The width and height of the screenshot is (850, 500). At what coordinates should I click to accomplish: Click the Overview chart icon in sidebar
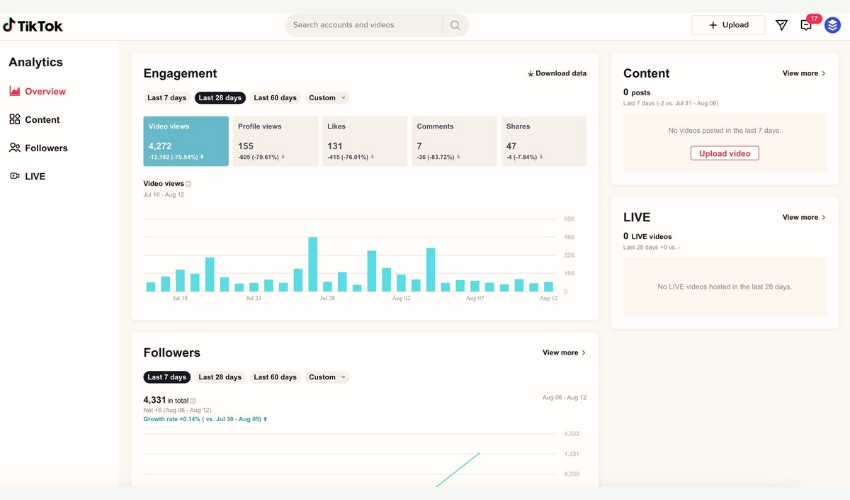pyautogui.click(x=15, y=91)
